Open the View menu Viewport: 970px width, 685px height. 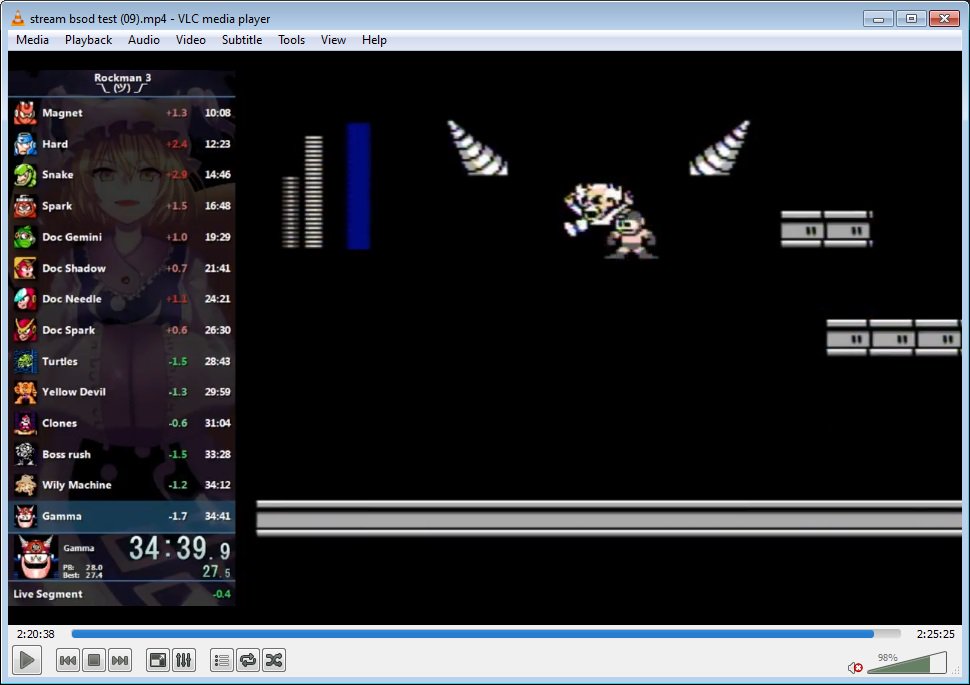coord(333,40)
